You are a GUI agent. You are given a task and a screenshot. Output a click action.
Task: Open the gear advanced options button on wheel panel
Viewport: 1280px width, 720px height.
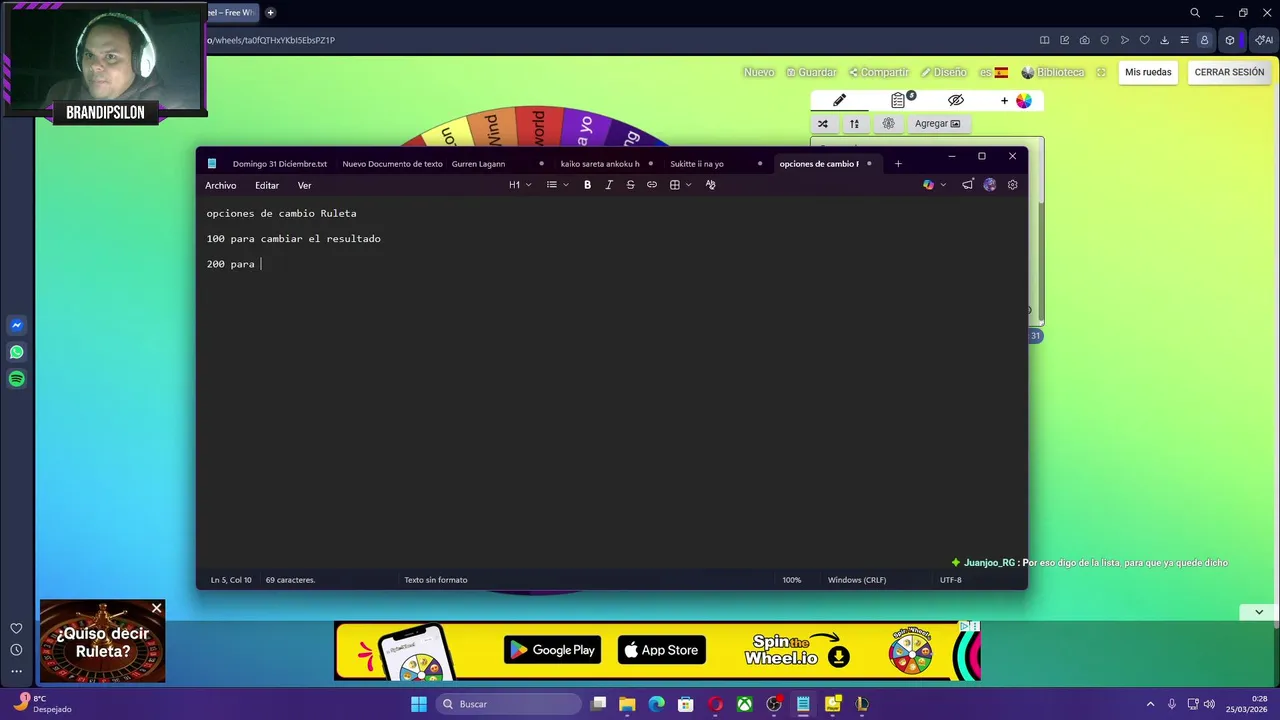[x=888, y=124]
